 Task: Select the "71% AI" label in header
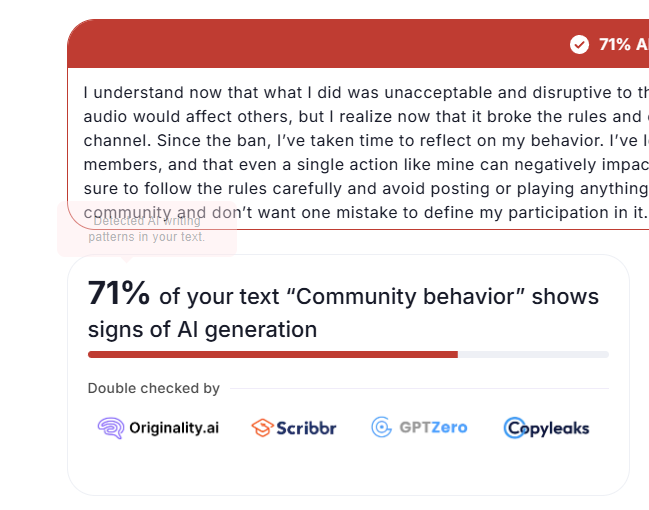pos(624,44)
